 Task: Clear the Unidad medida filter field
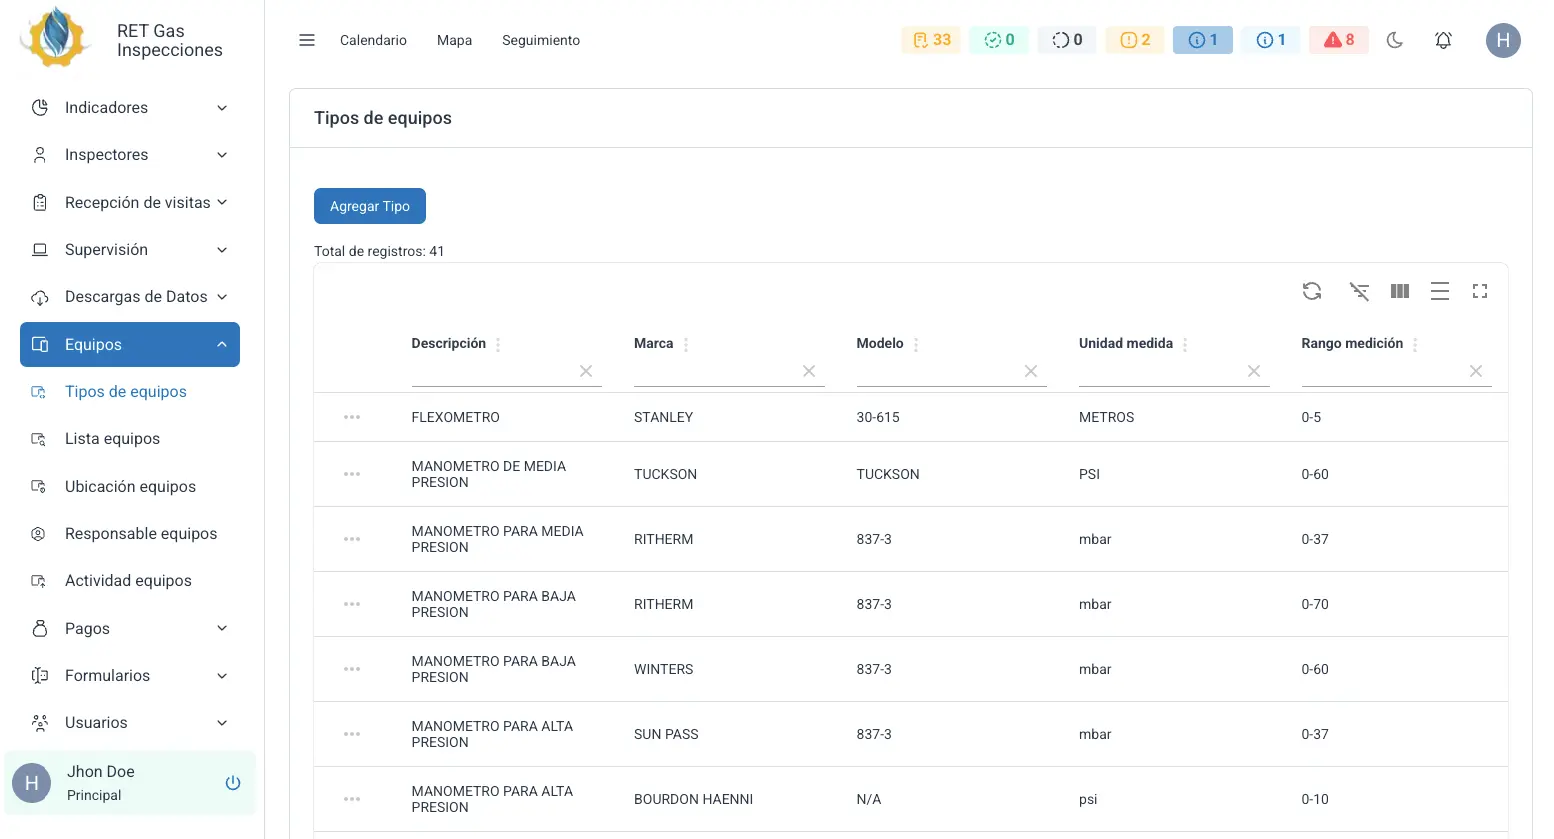1254,371
